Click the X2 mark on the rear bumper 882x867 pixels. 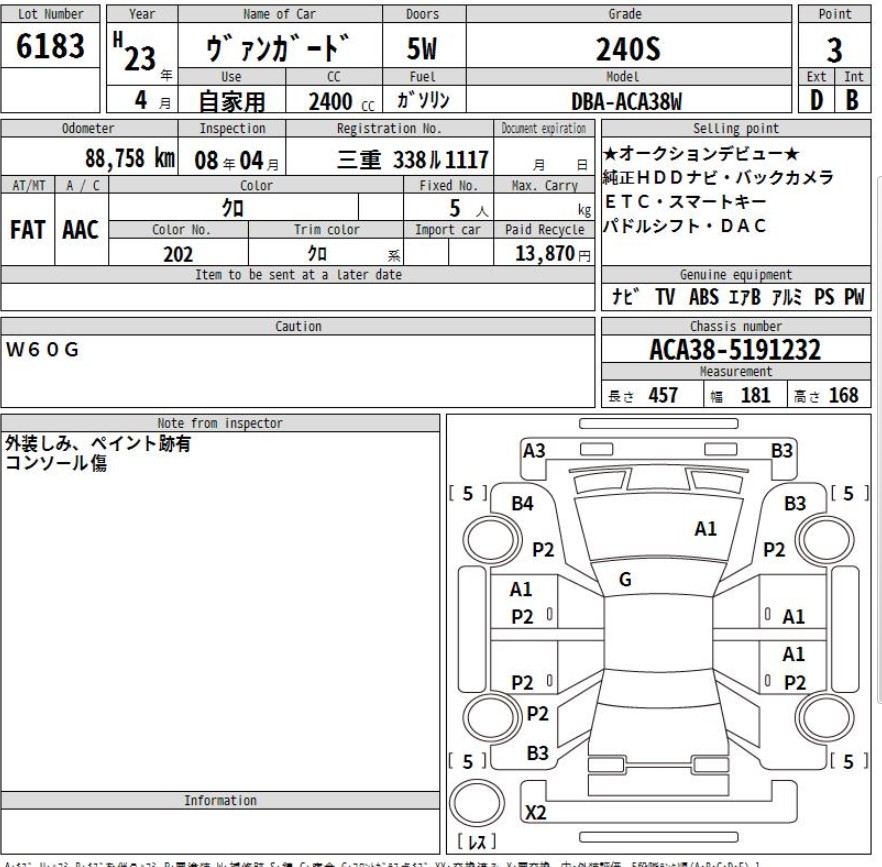[x=537, y=814]
